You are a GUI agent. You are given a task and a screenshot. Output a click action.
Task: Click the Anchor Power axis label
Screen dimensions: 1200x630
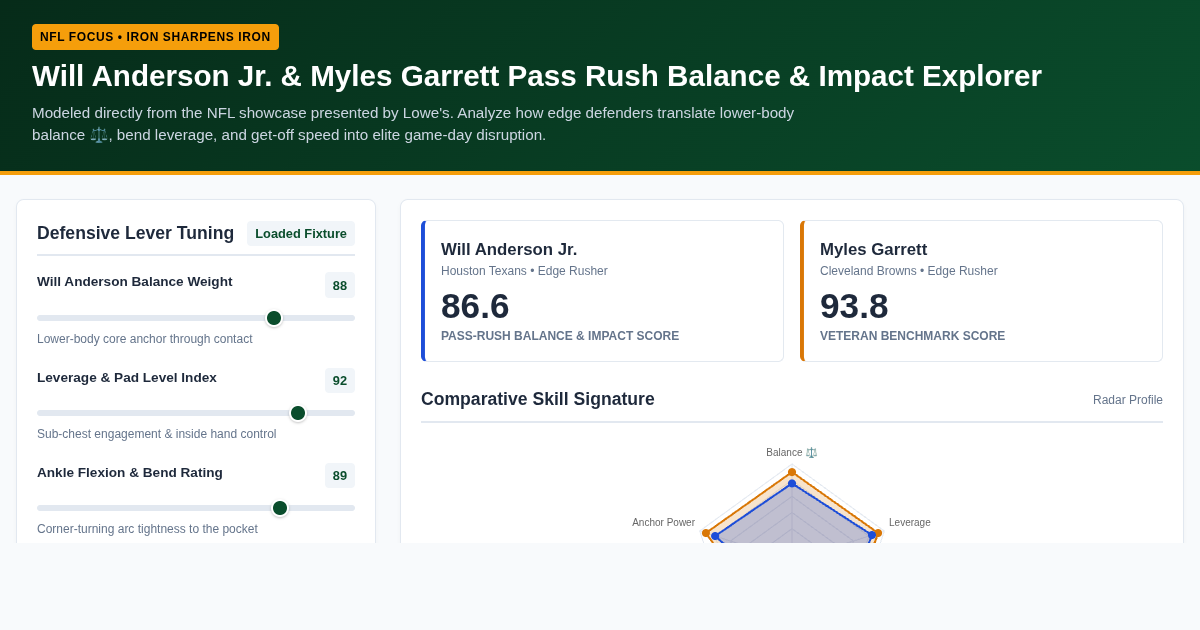(x=663, y=522)
